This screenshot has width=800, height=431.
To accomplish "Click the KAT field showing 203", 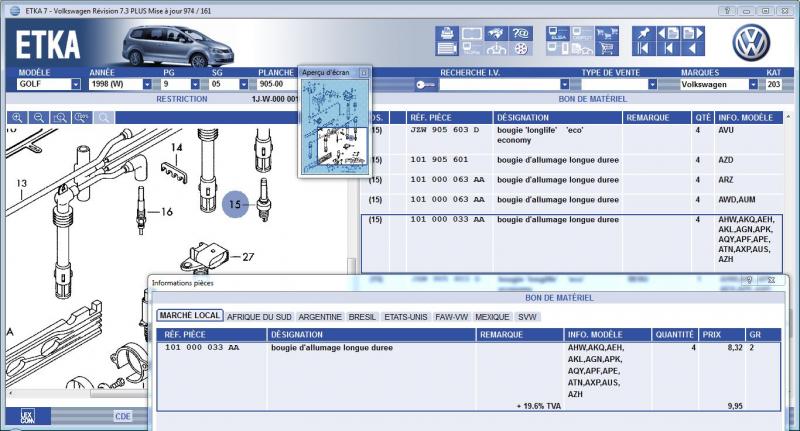I will point(773,84).
